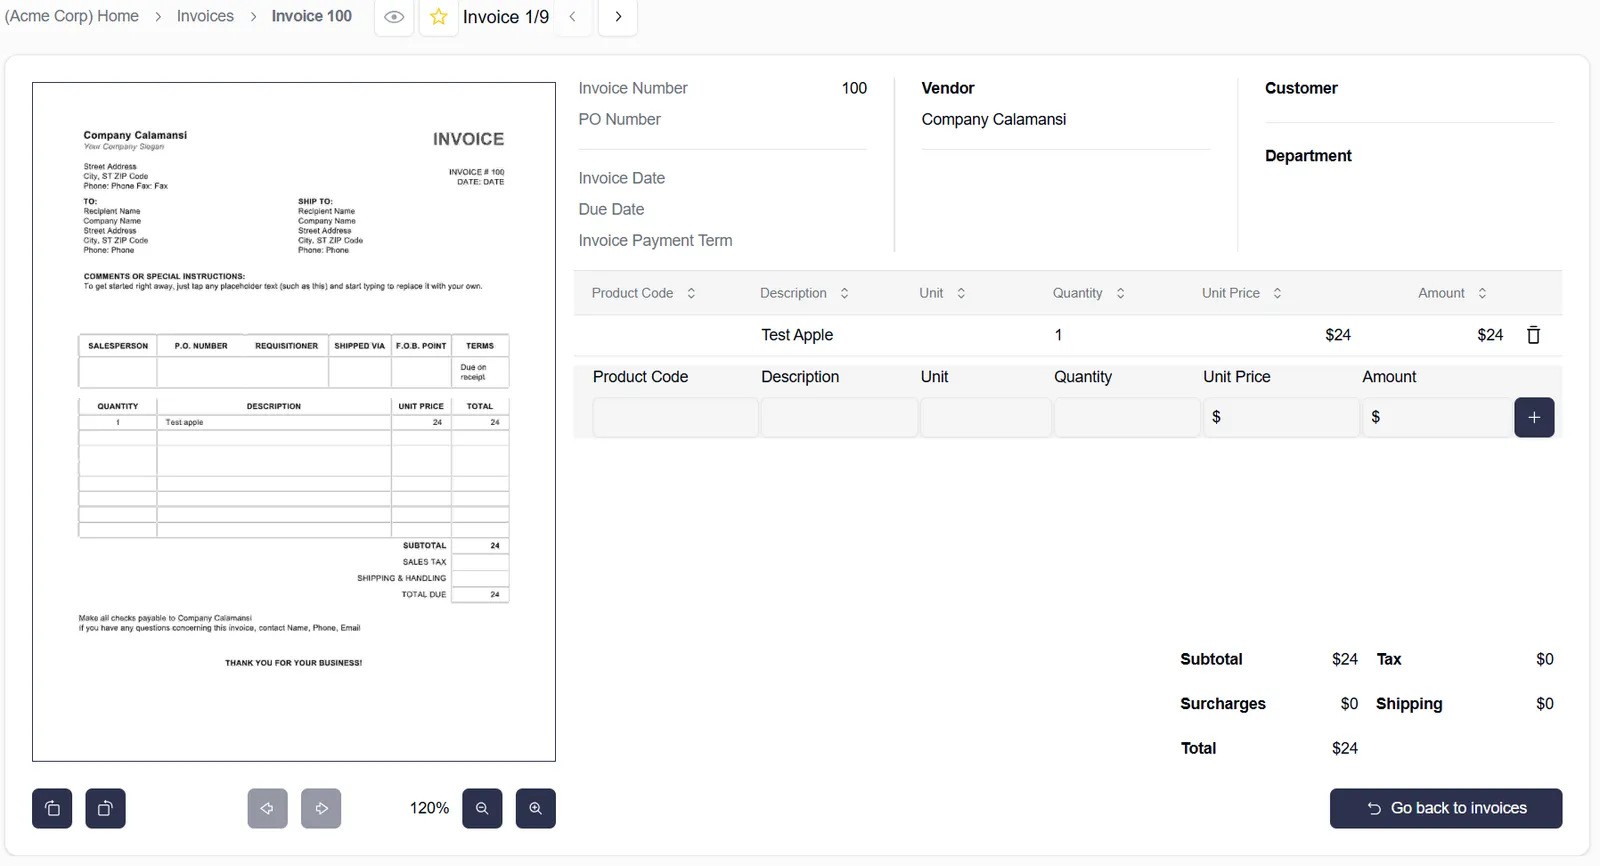
Task: Click the PO Number field label
Action: click(619, 119)
